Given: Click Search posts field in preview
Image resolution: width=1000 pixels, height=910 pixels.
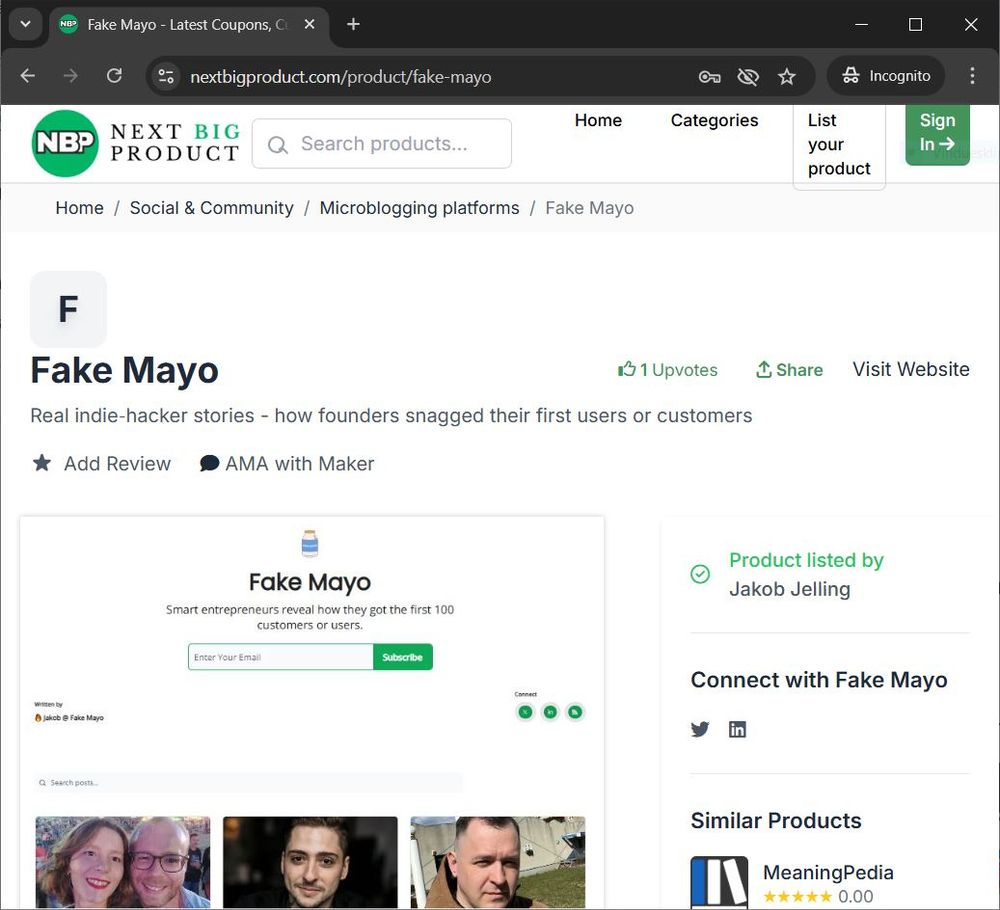Looking at the screenshot, I should (x=248, y=782).
